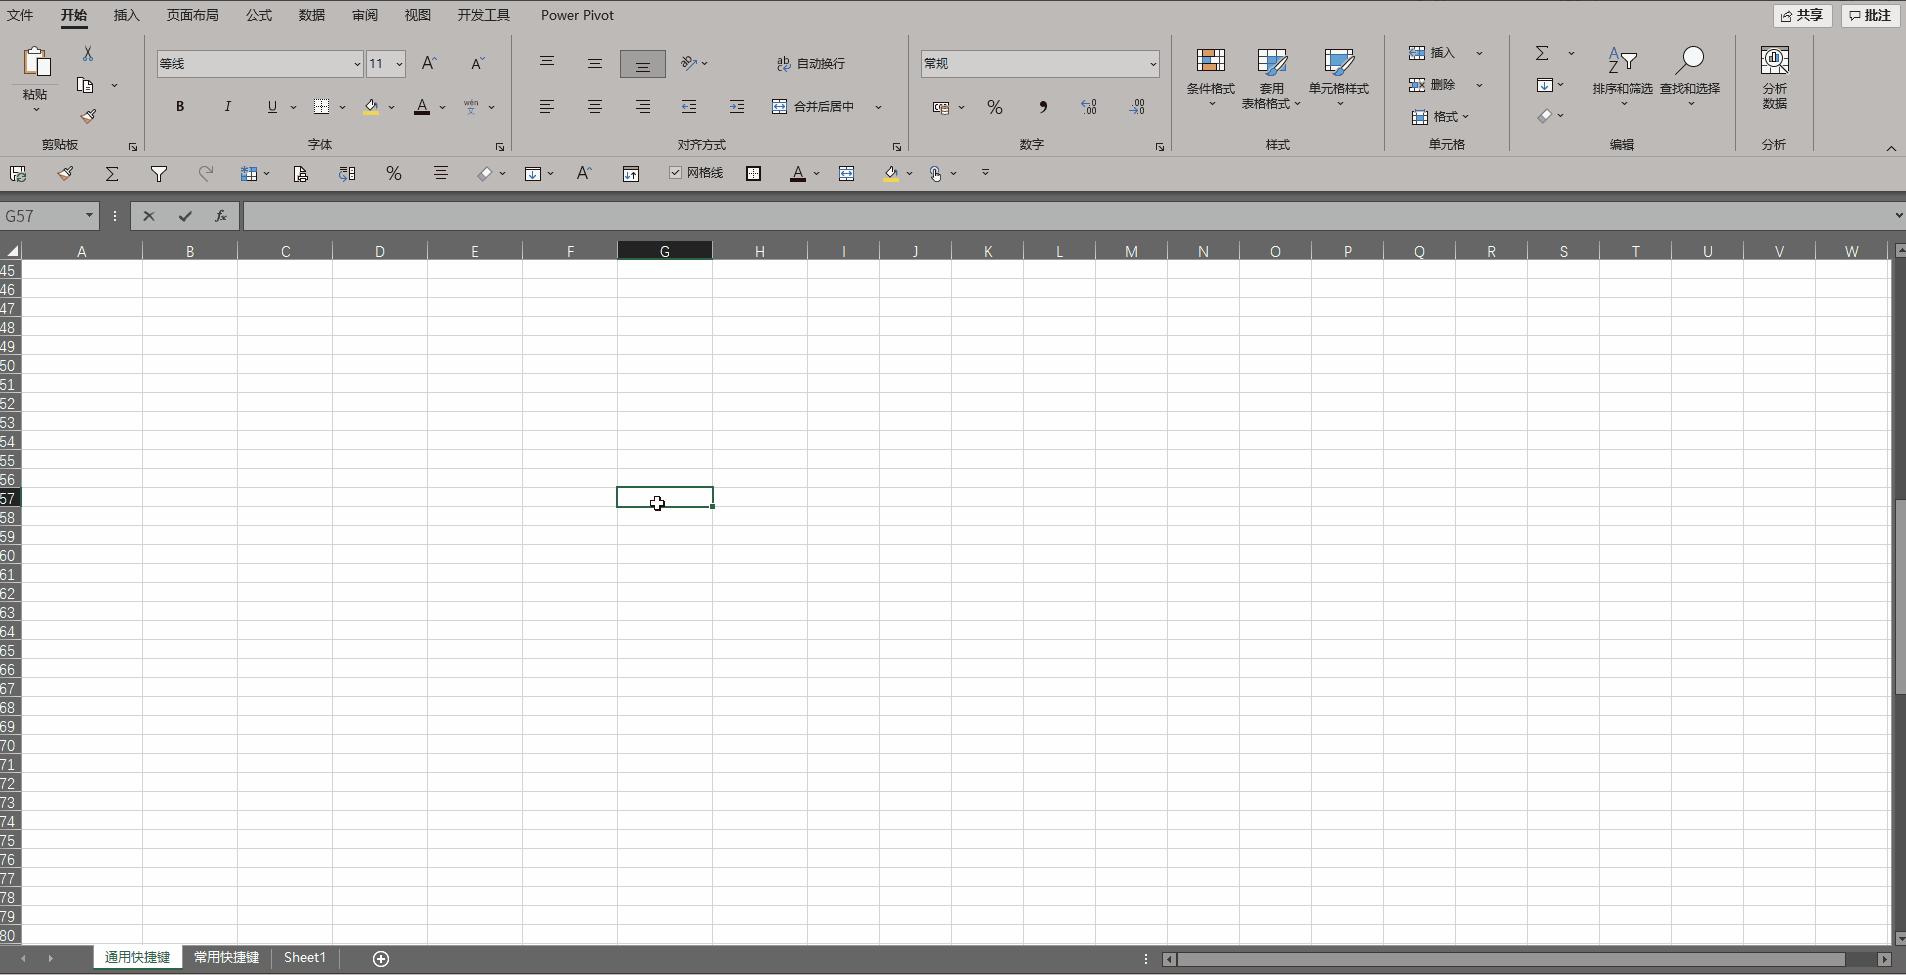
Task: Click the percent icon in quick access toolbar
Action: pyautogui.click(x=394, y=173)
